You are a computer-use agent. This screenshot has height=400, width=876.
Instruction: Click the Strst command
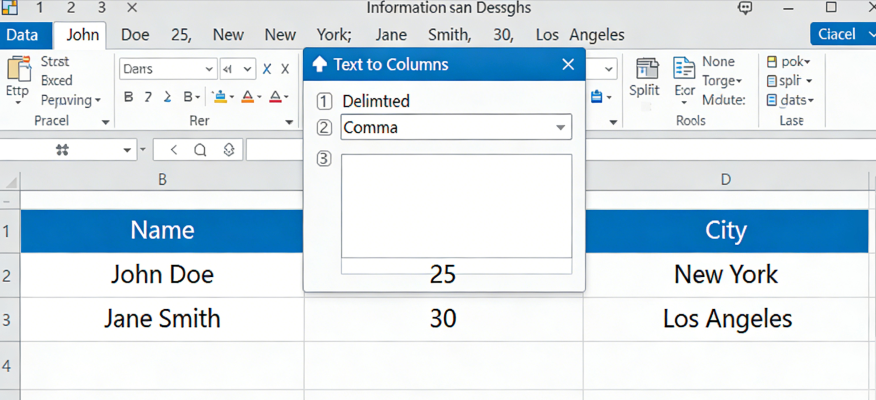(55, 61)
